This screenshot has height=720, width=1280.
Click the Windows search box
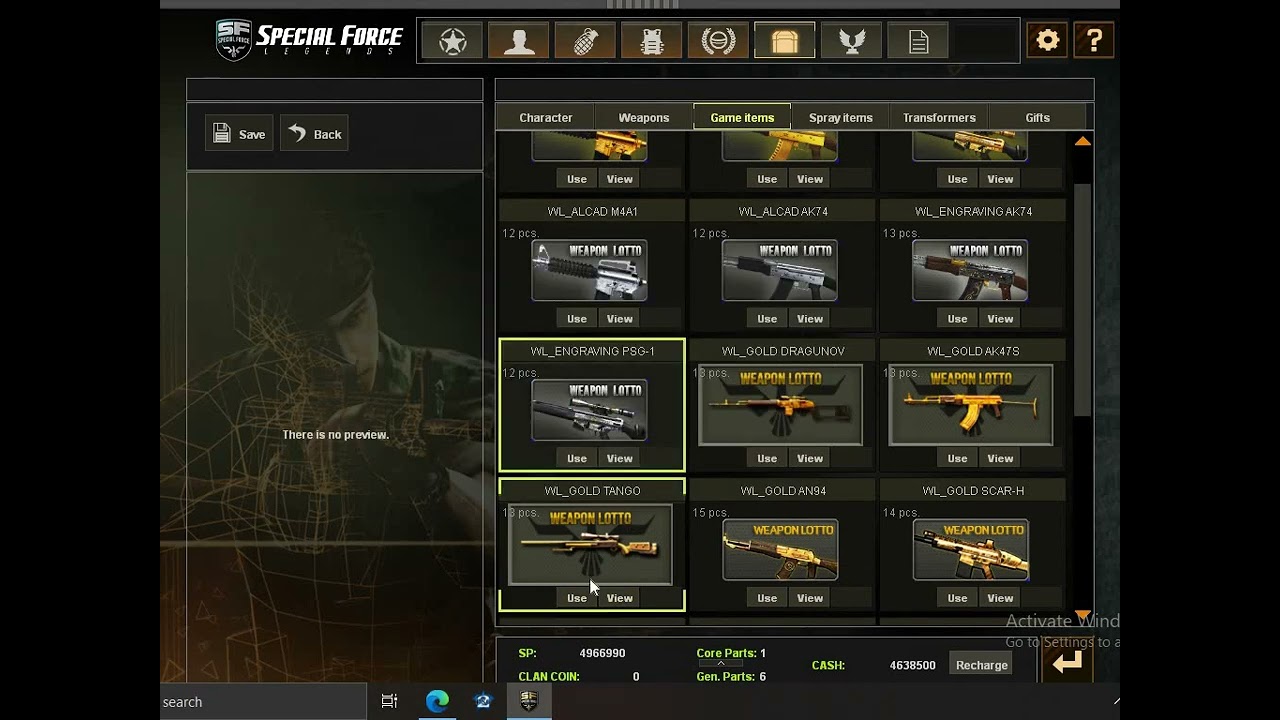point(263,701)
